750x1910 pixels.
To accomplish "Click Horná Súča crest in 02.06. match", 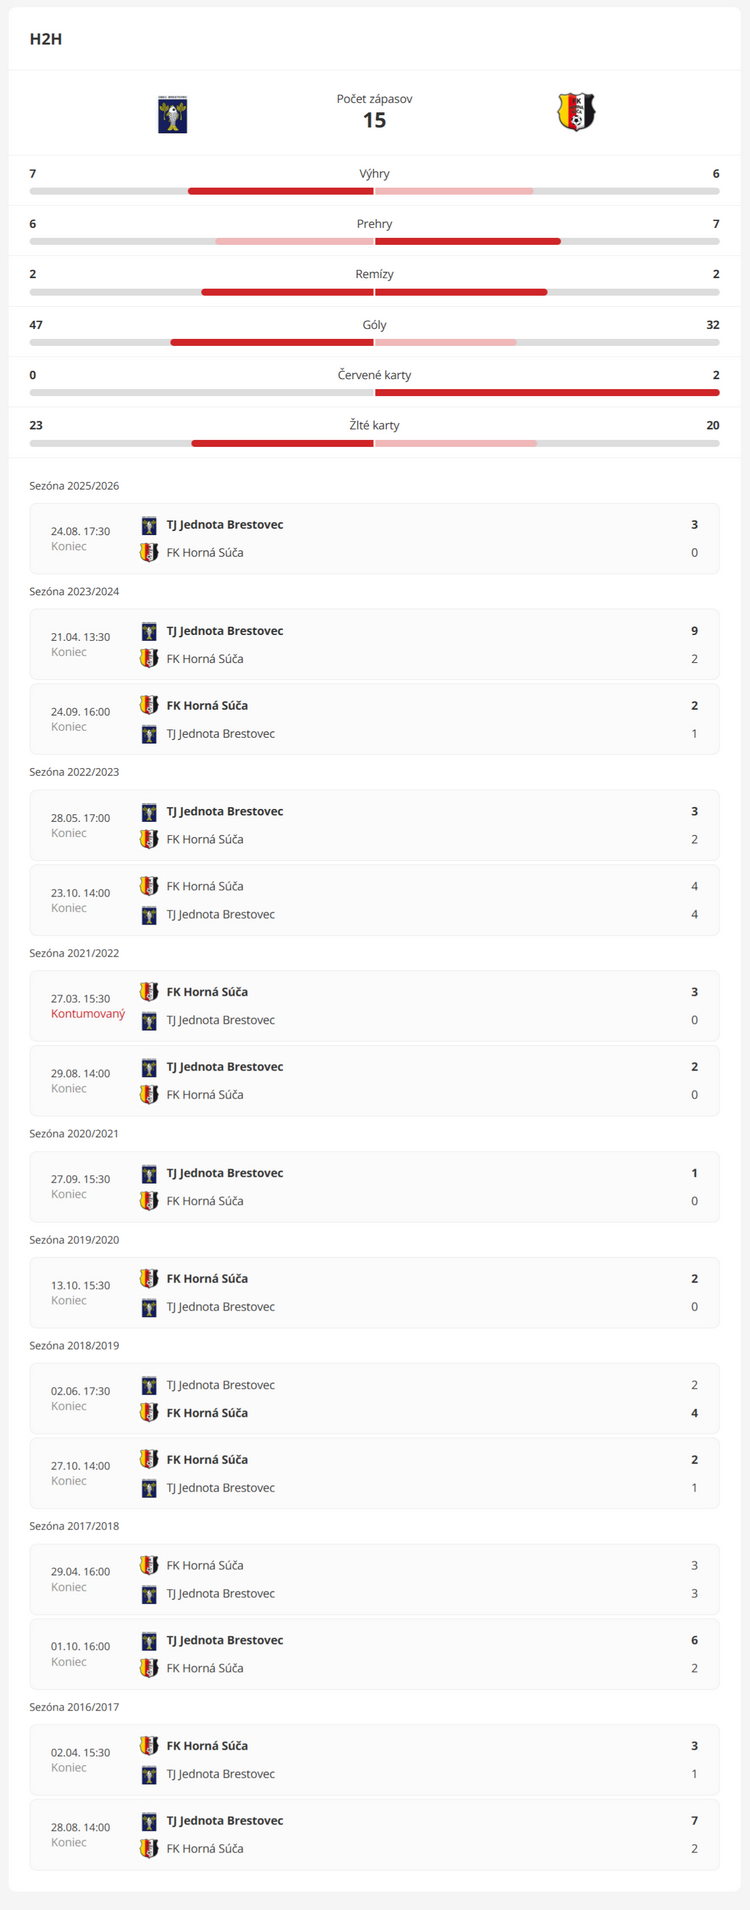I will [149, 1413].
